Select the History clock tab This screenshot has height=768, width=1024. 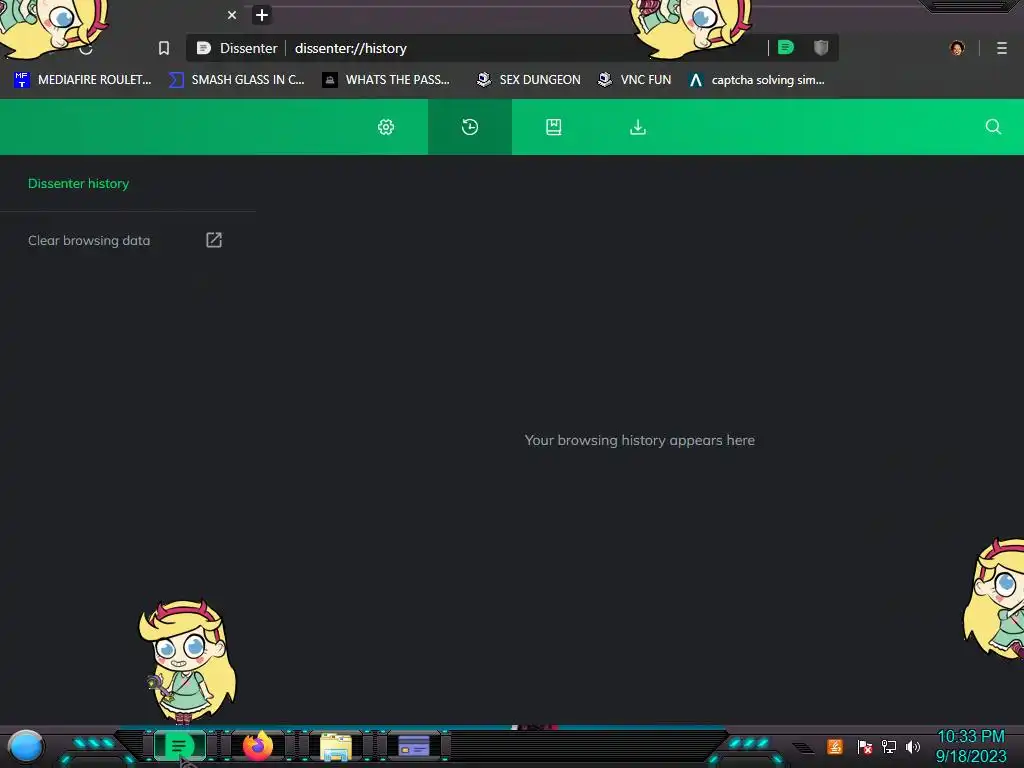(x=470, y=127)
